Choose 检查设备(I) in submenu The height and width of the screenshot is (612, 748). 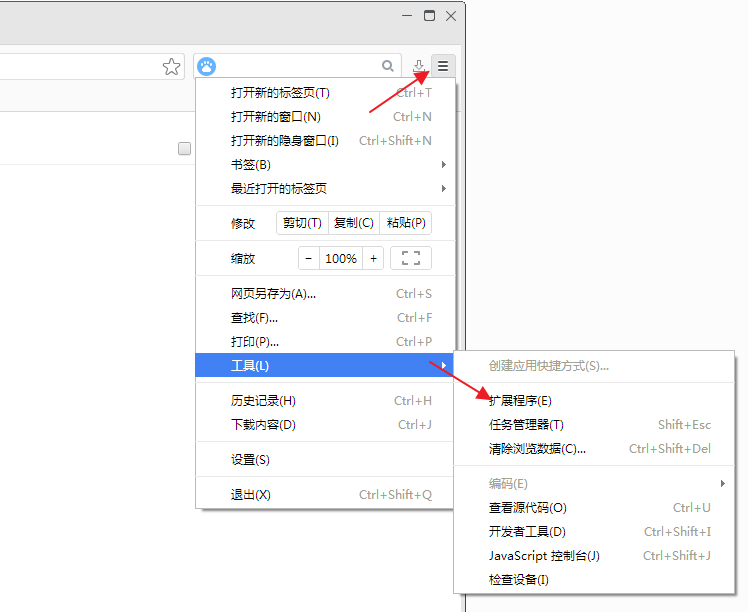pos(594,580)
